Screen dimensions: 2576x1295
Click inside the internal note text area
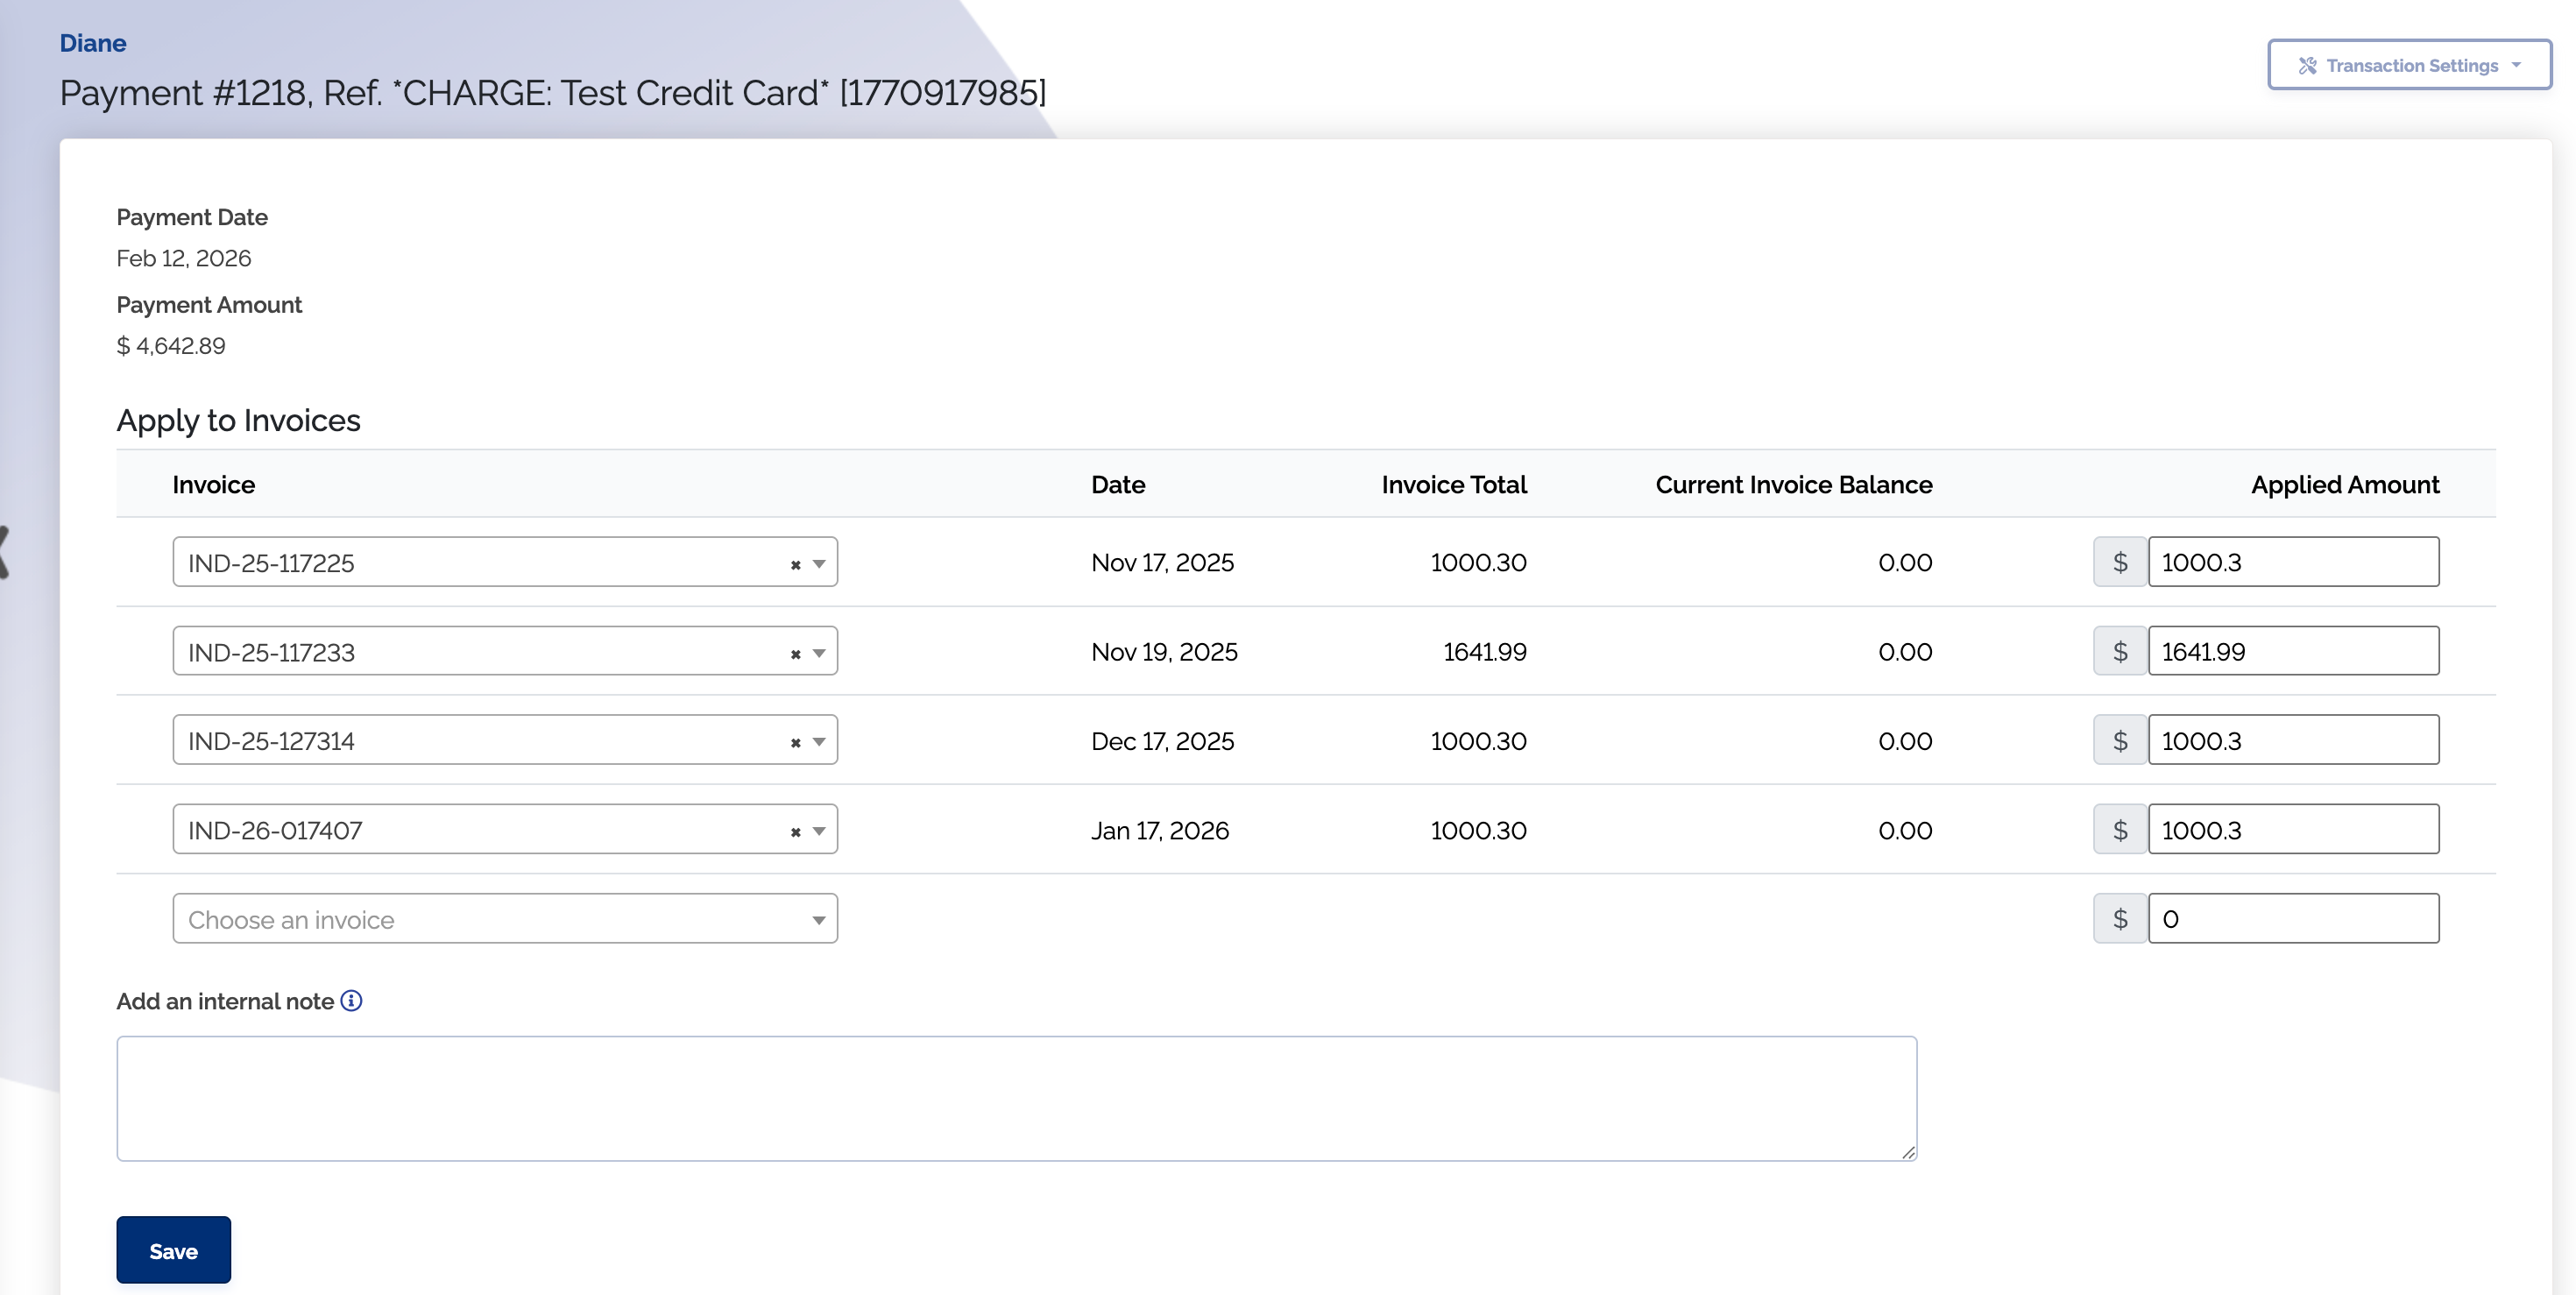click(x=1015, y=1098)
